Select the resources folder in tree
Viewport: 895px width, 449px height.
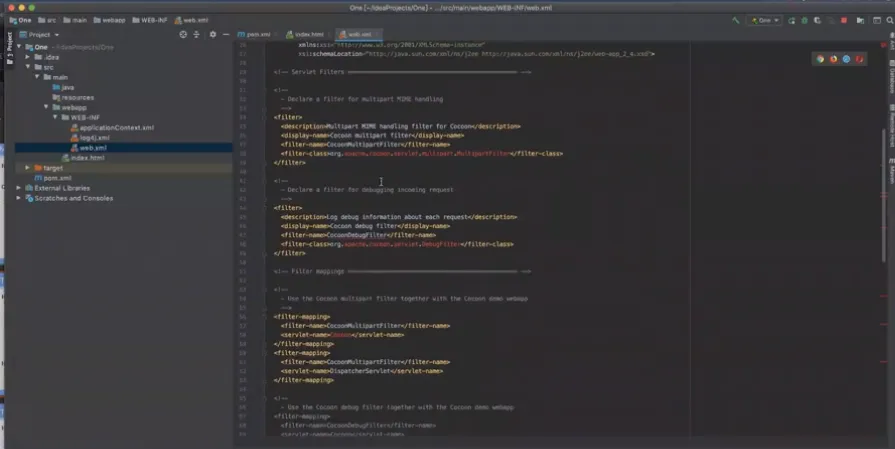pos(73,98)
